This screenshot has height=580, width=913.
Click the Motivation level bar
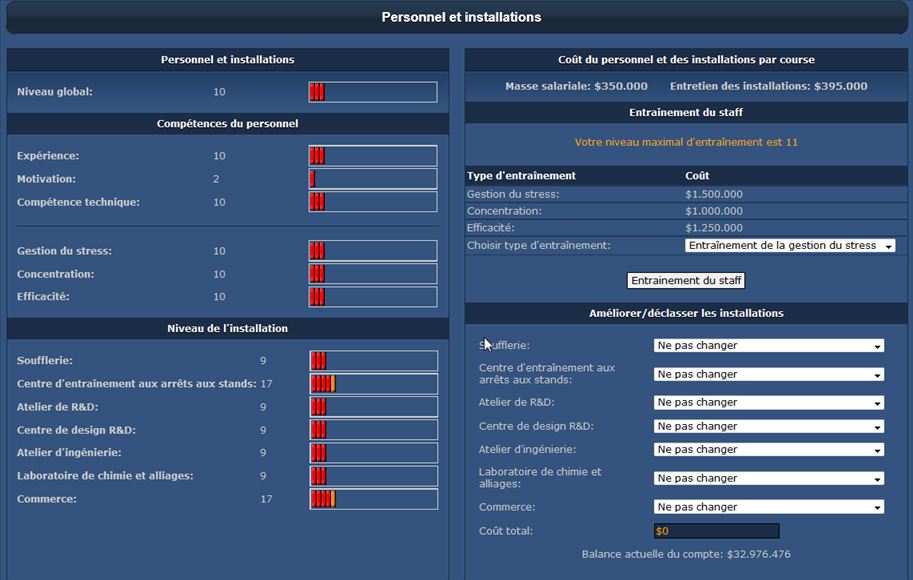(x=373, y=179)
